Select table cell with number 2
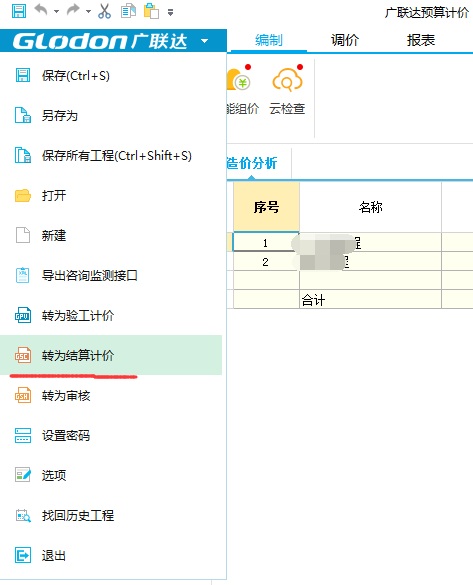473x585 pixels. [266, 262]
